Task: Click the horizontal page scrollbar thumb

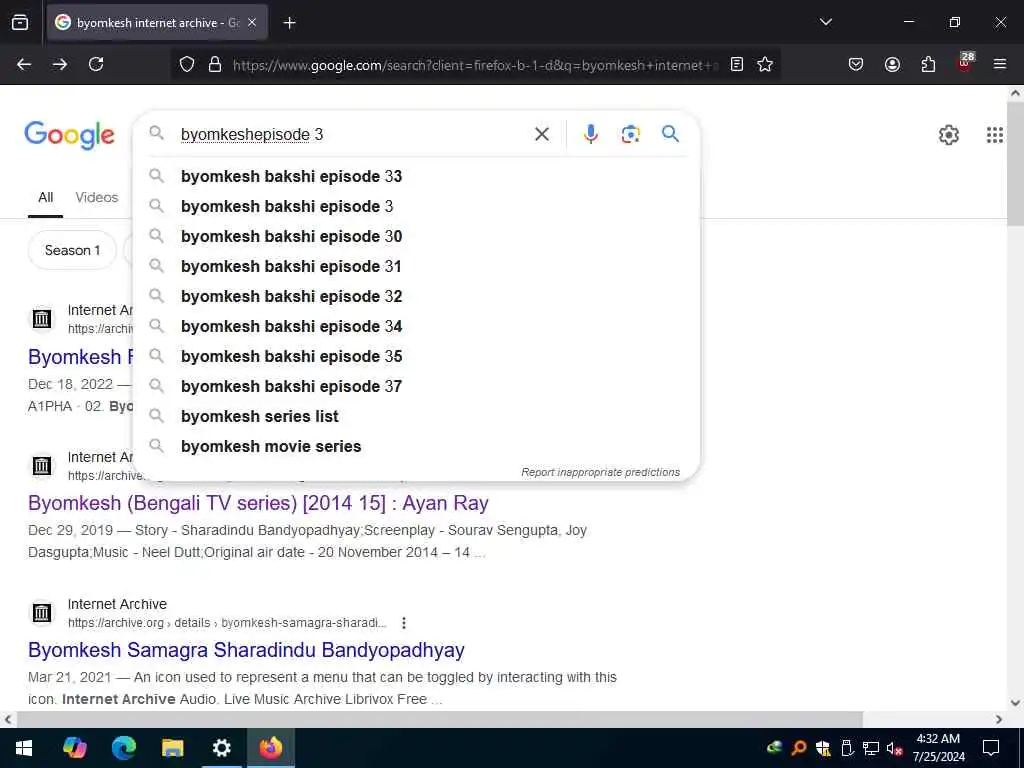Action: pos(439,719)
